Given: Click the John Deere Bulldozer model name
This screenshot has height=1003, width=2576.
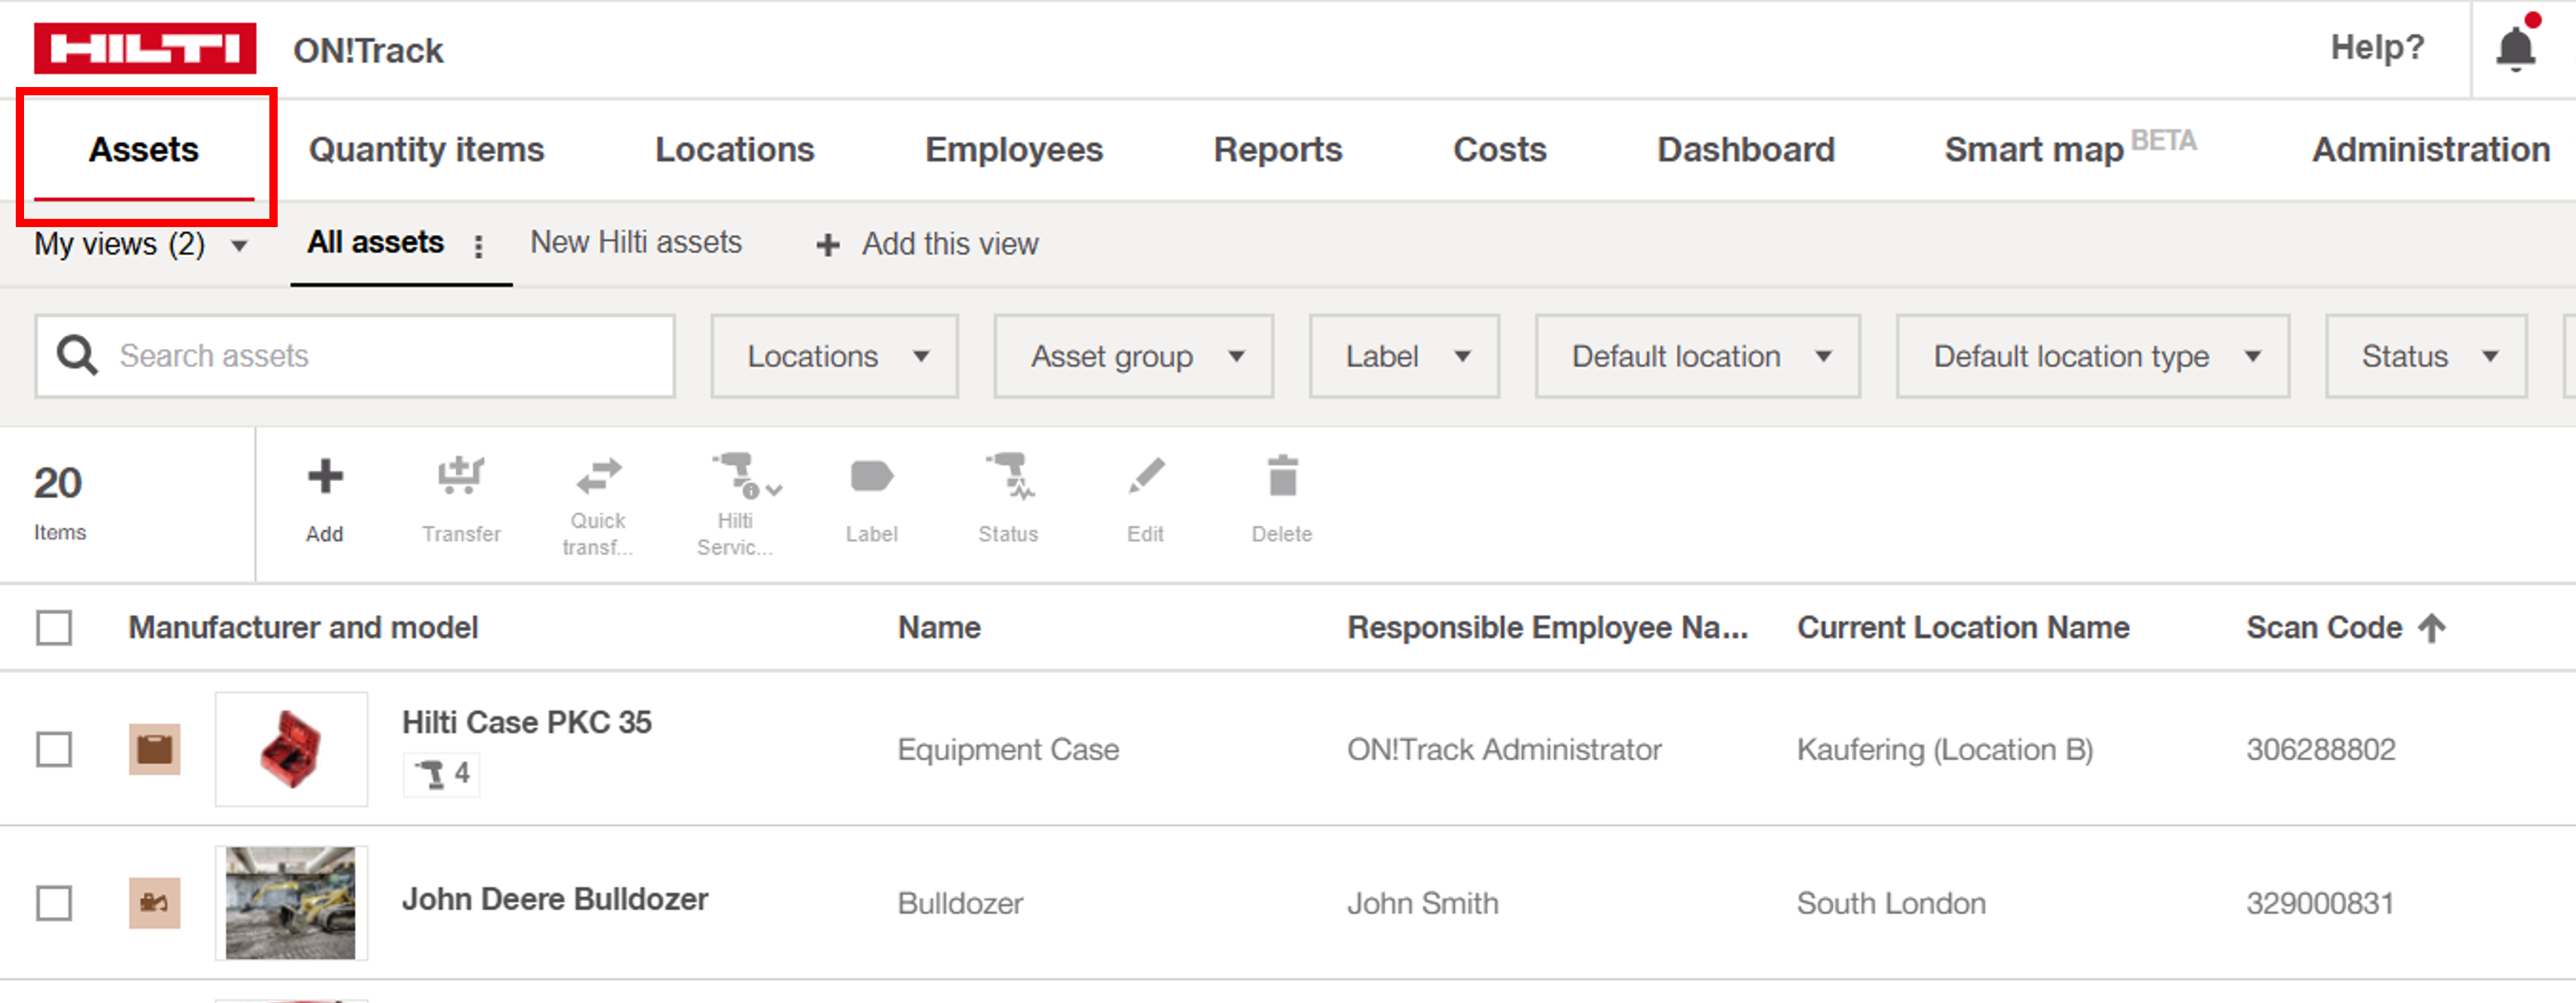Looking at the screenshot, I should [555, 900].
